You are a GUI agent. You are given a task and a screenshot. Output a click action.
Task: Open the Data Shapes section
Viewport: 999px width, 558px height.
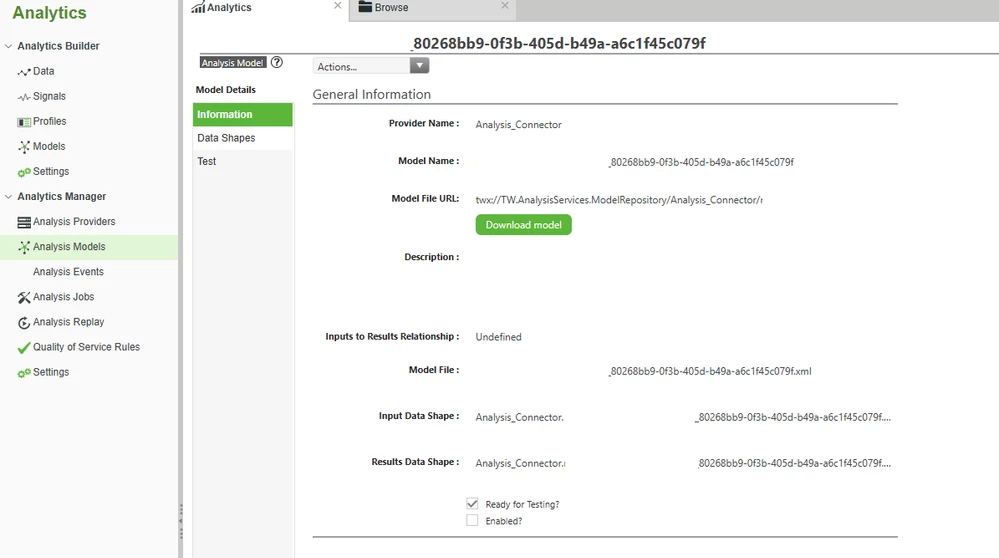point(243,138)
